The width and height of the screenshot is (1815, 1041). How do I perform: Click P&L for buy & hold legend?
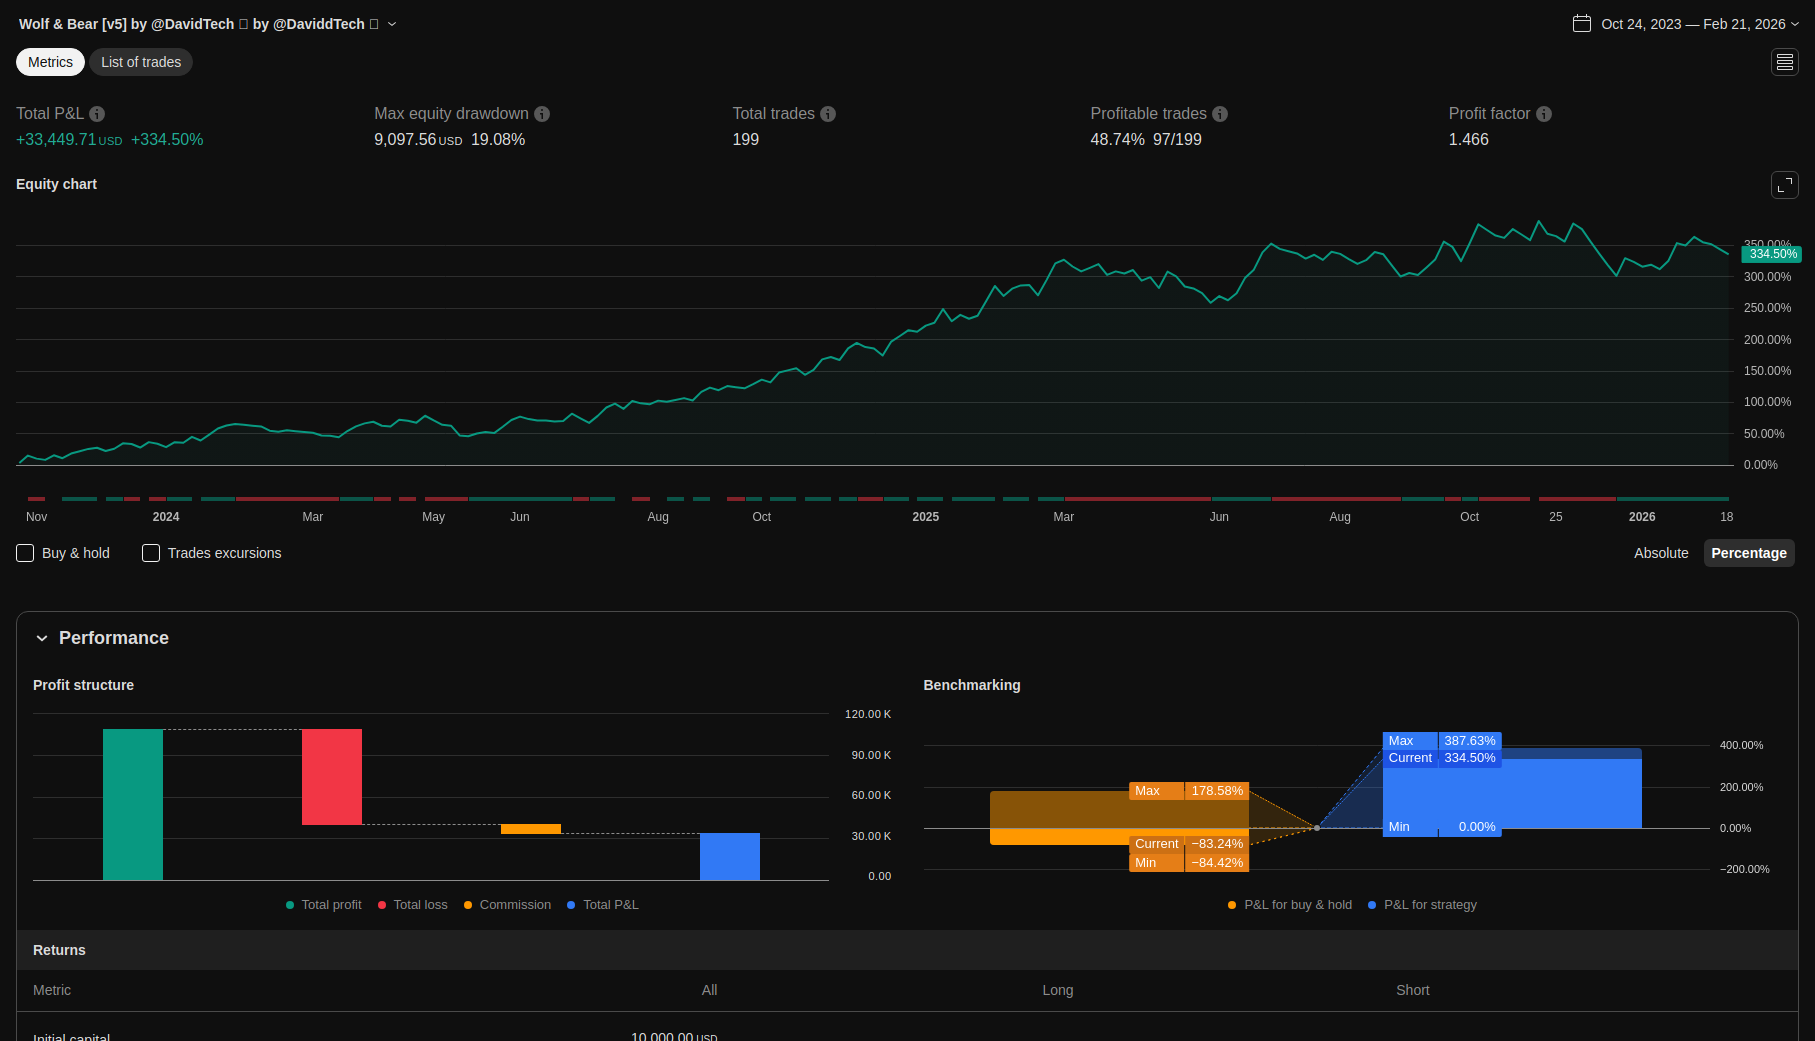pyautogui.click(x=1290, y=905)
